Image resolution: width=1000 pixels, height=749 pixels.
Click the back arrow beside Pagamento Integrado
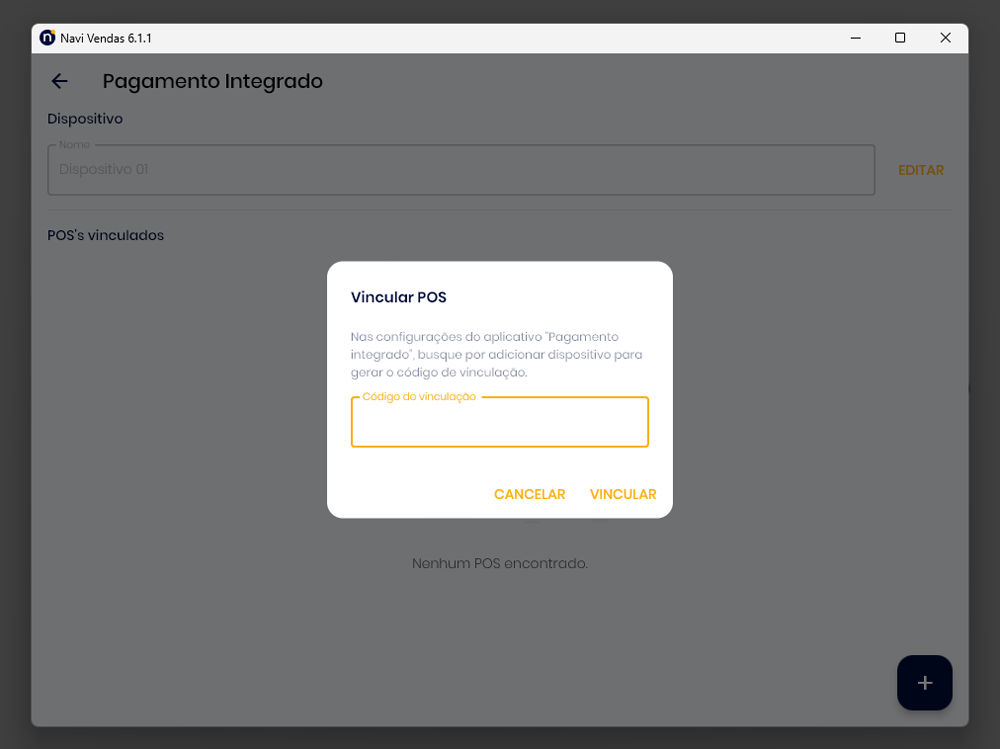[x=59, y=81]
